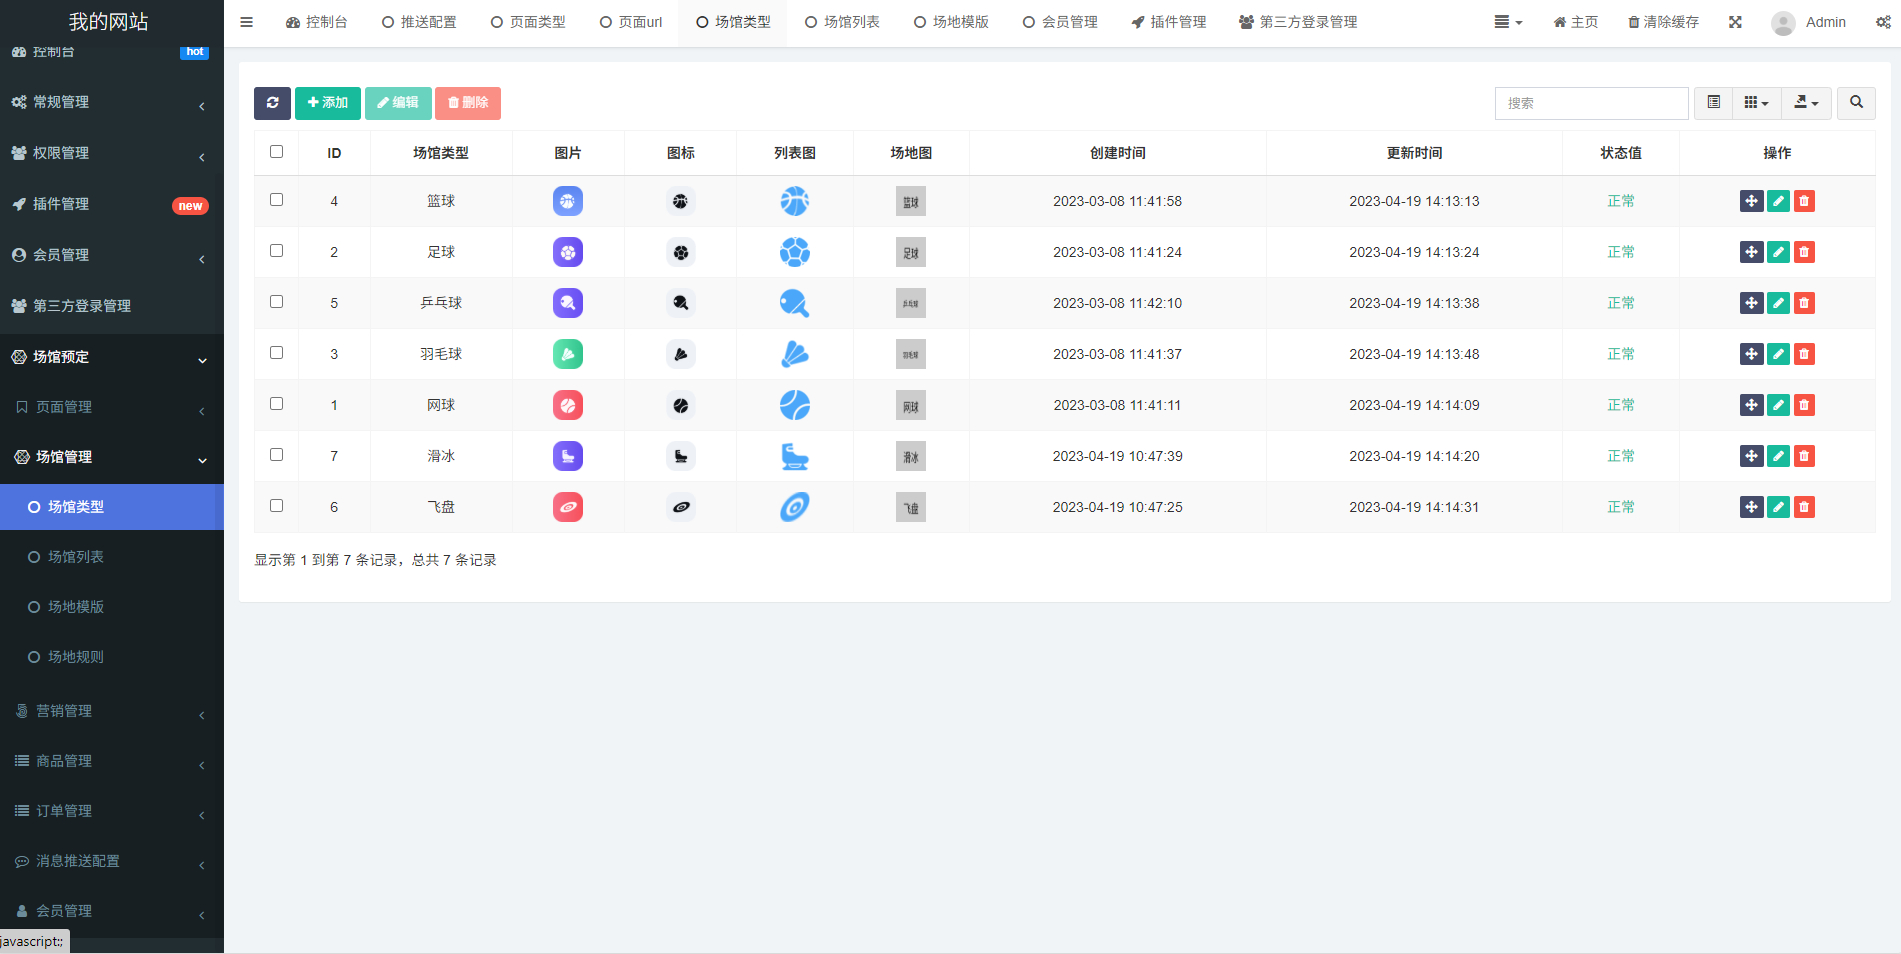Toggle the sidebar hamburger menu icon
This screenshot has height=954, width=1901.
(247, 22)
